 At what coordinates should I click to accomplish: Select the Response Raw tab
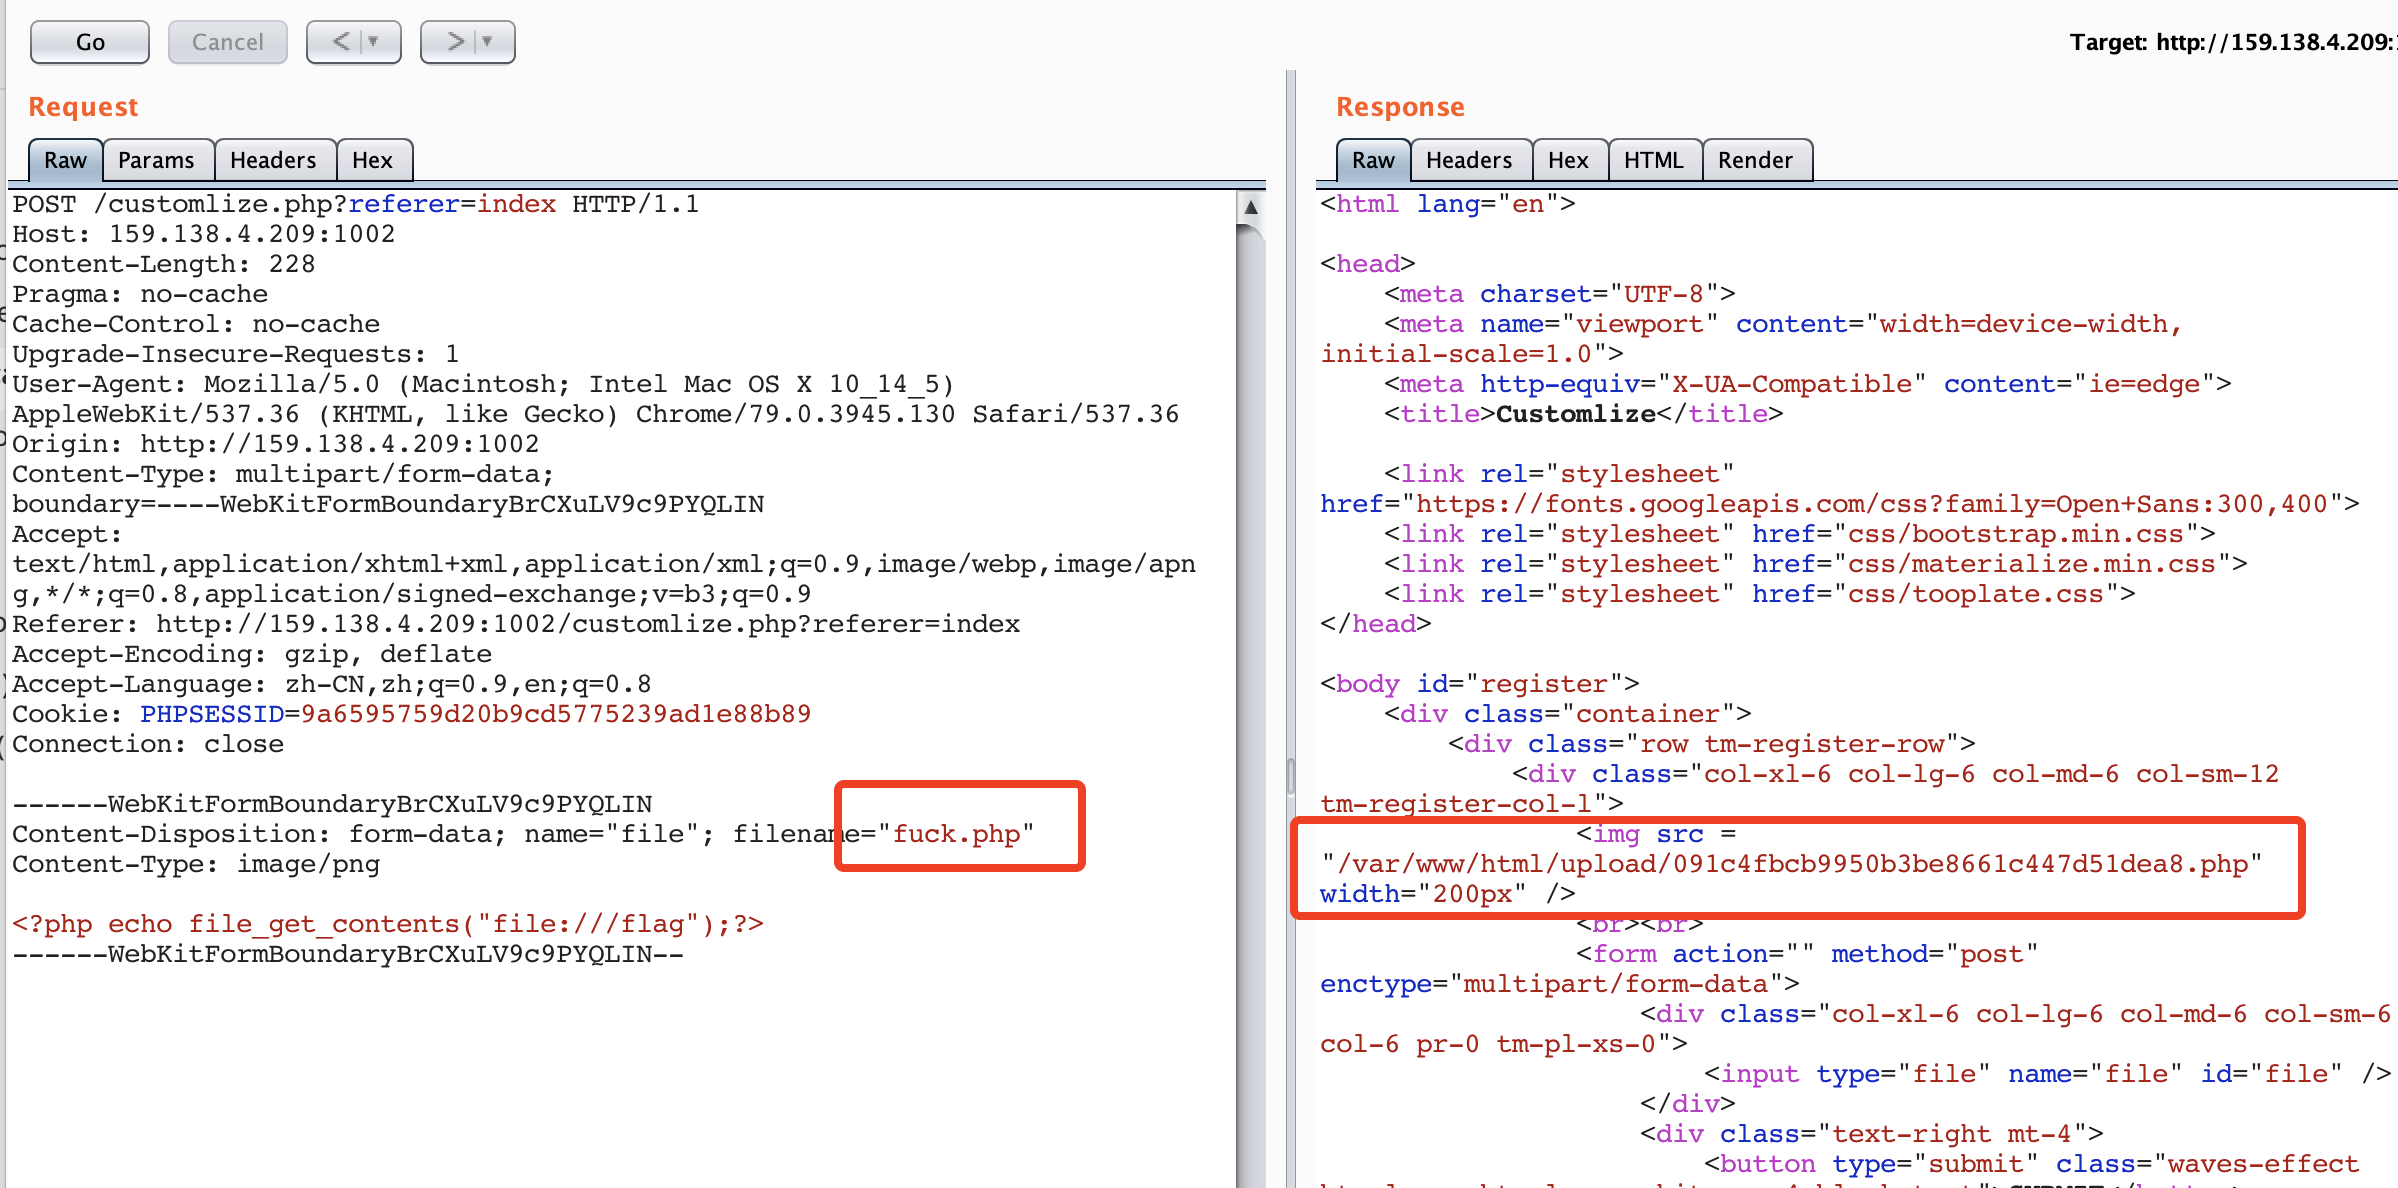pos(1373,160)
